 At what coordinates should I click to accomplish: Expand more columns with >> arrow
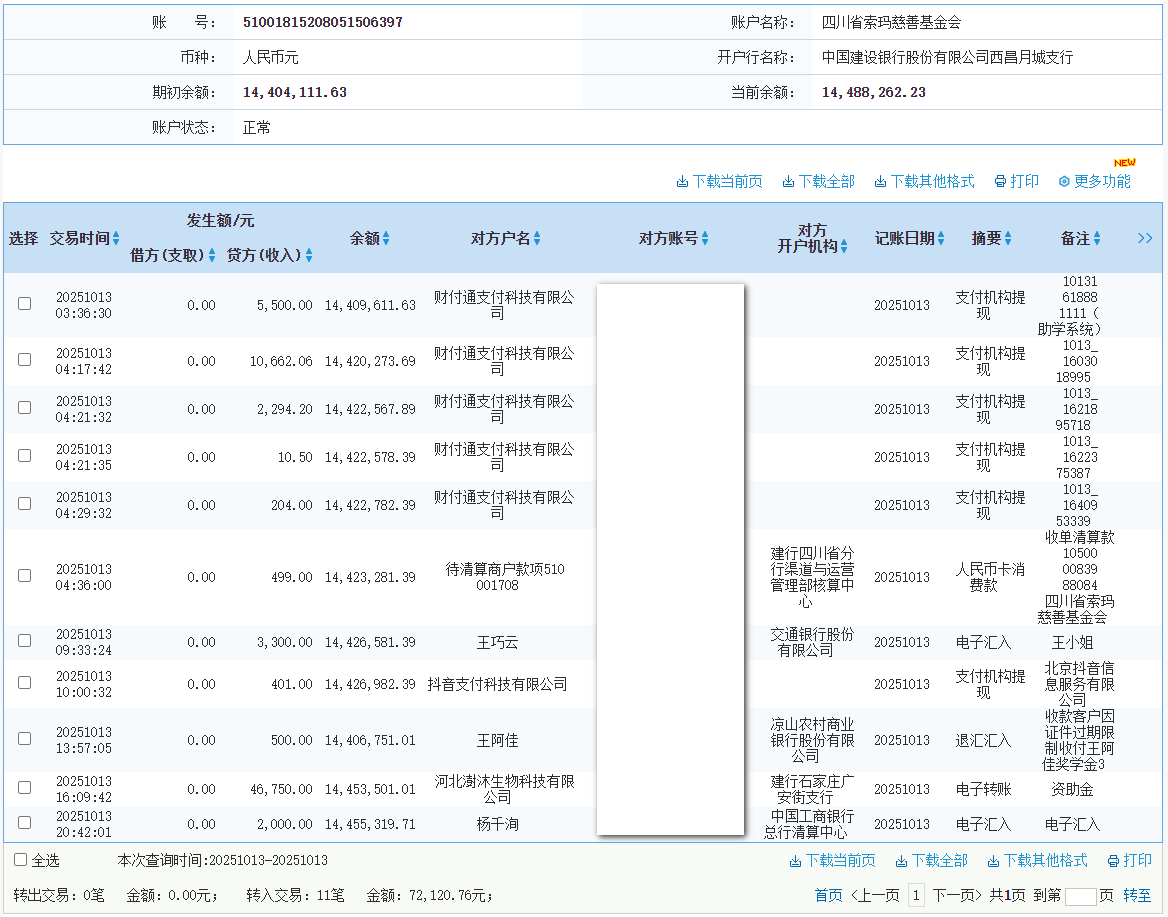(1145, 238)
